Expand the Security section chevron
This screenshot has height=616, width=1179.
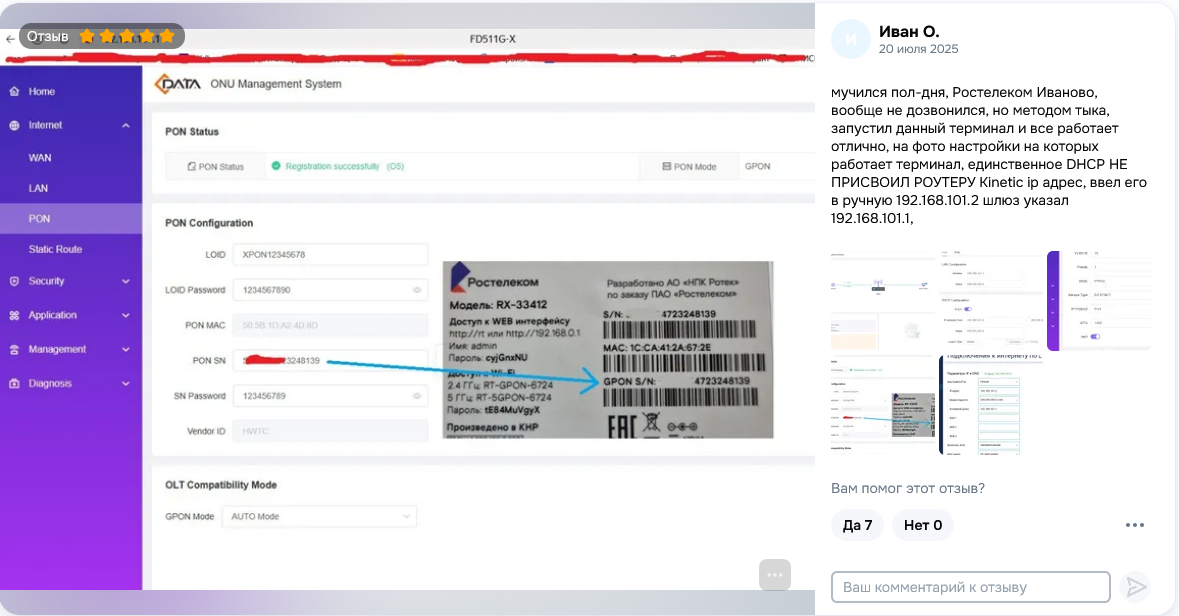(x=126, y=281)
